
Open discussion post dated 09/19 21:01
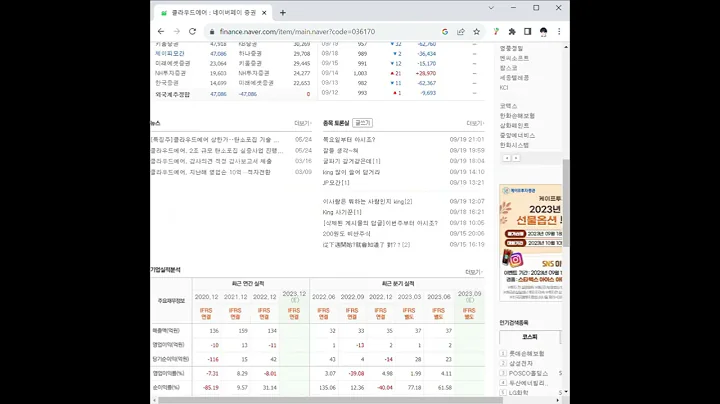pyautogui.click(x=349, y=140)
